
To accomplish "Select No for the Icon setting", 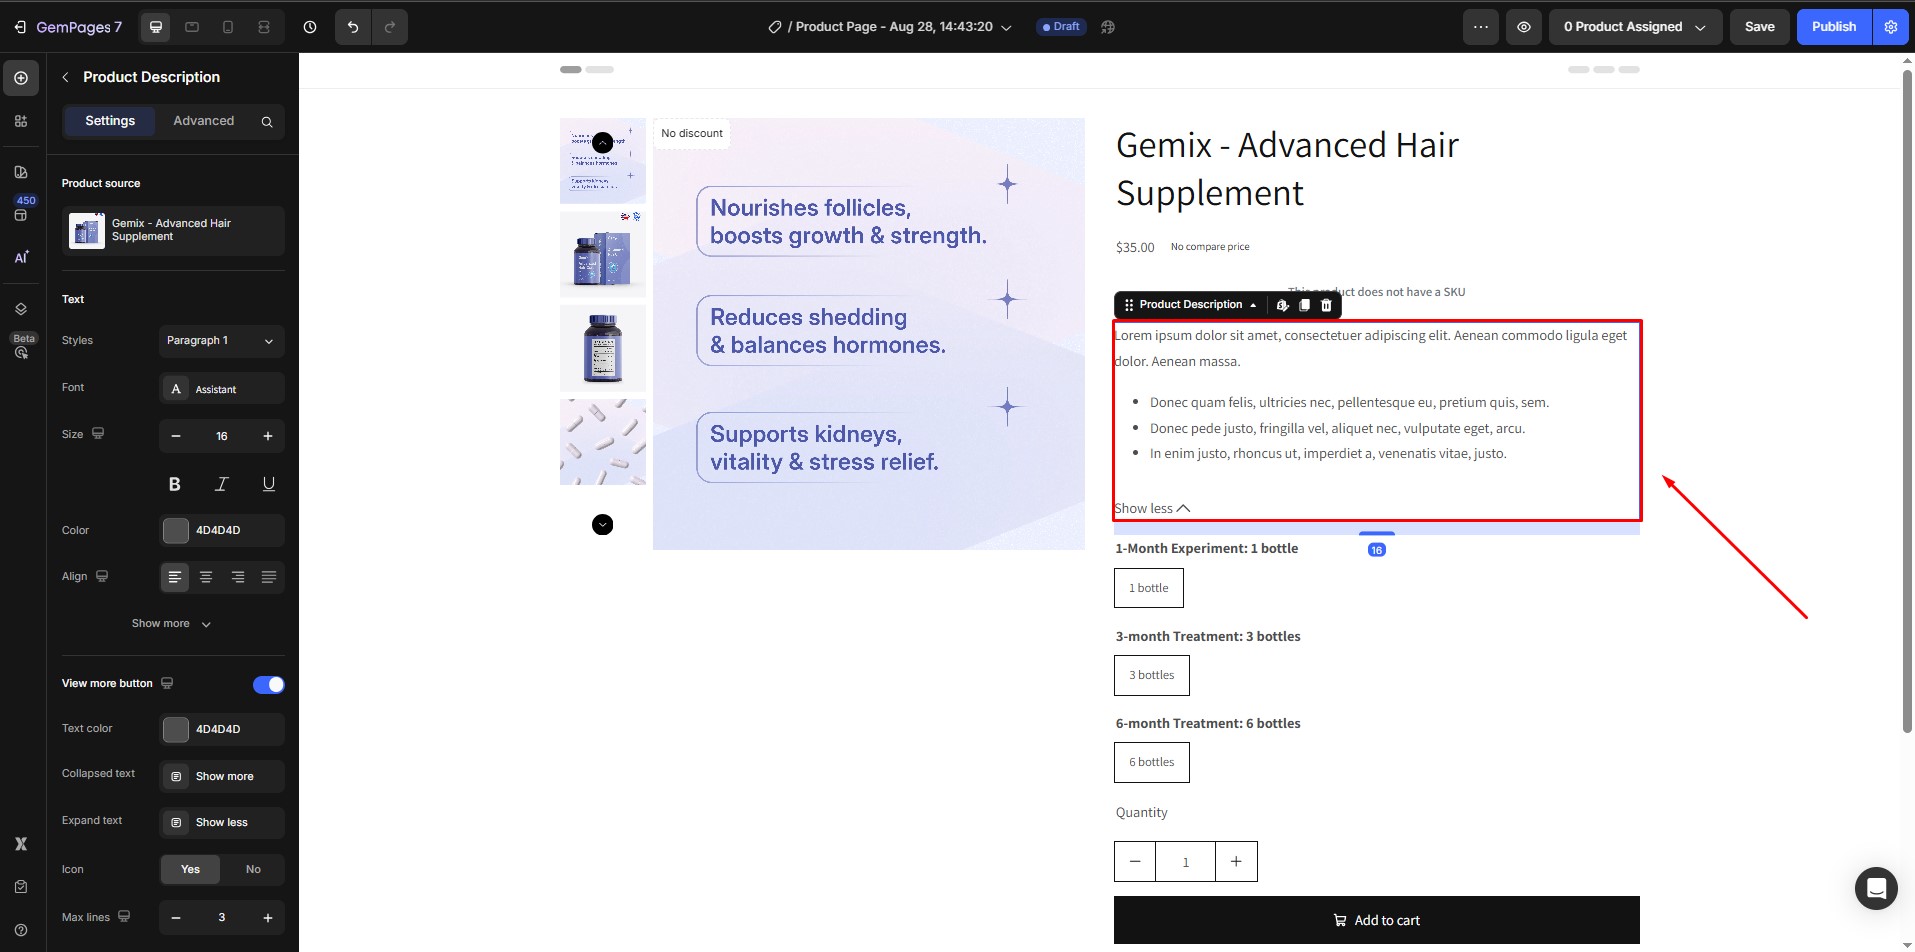I will point(252,869).
